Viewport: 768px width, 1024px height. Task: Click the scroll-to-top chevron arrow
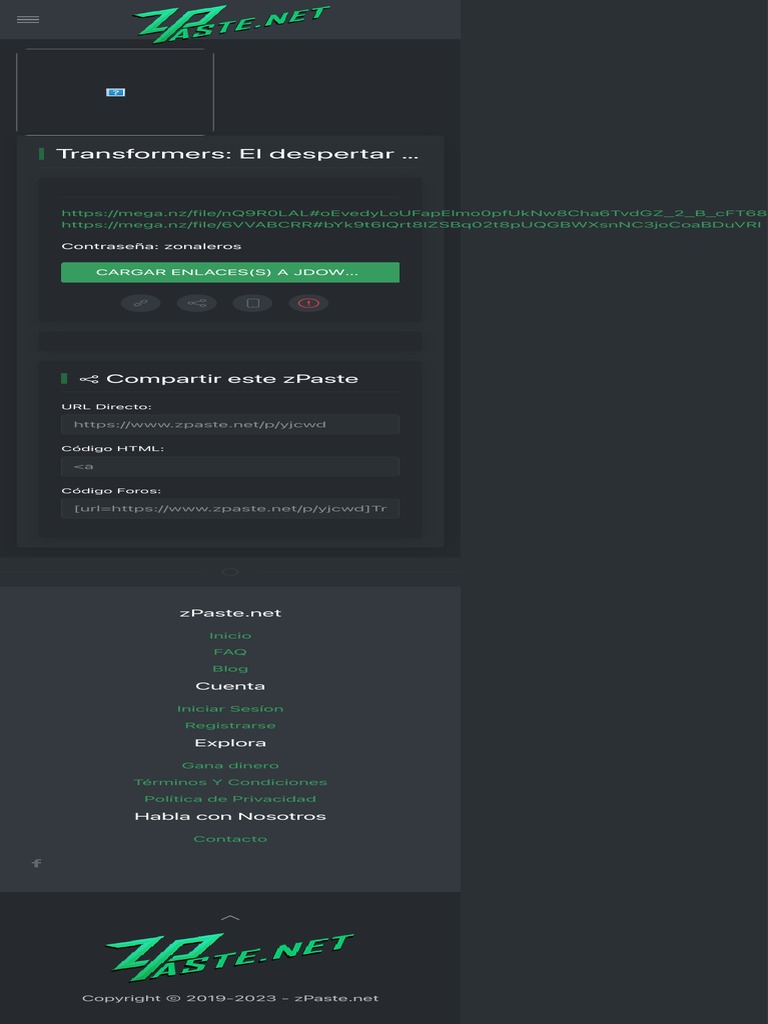(x=230, y=918)
